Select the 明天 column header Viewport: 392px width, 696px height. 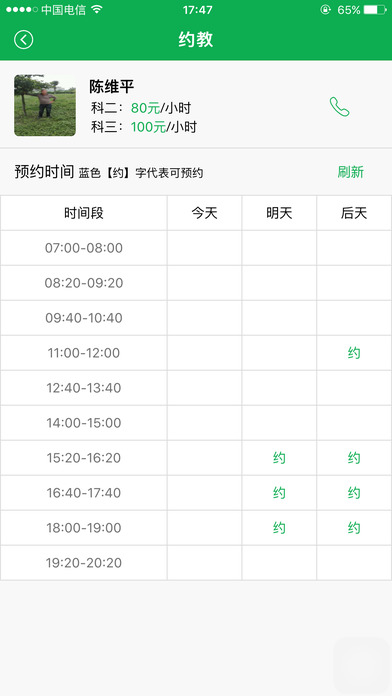click(279, 214)
